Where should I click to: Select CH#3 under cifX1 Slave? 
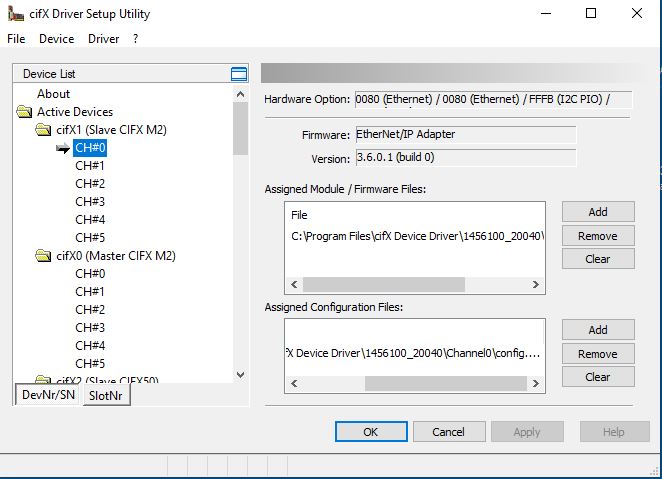point(90,202)
